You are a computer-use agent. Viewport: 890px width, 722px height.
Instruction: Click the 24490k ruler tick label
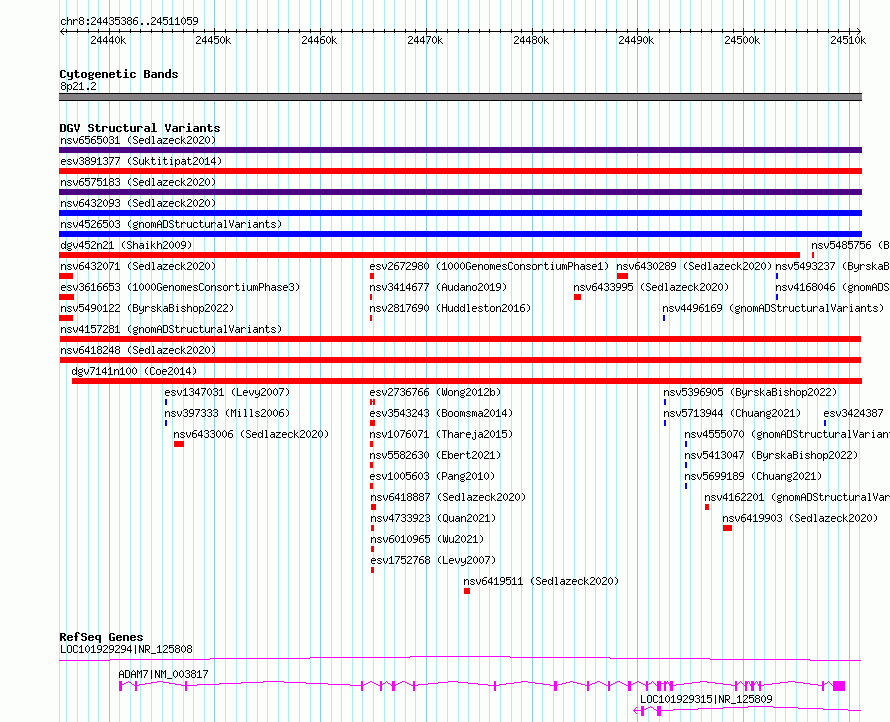(636, 40)
